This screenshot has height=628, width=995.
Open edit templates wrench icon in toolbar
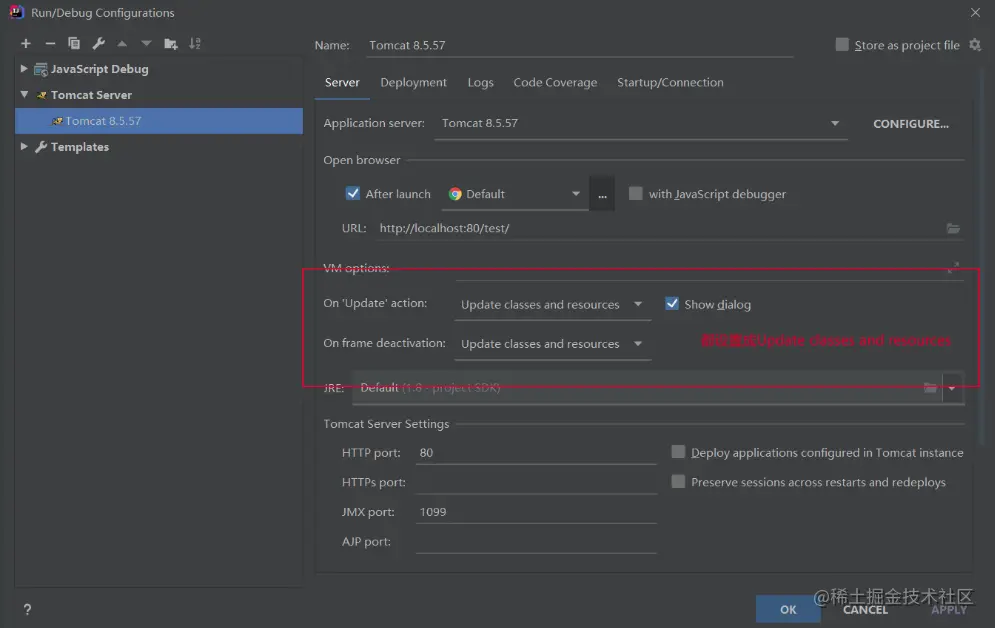(98, 43)
